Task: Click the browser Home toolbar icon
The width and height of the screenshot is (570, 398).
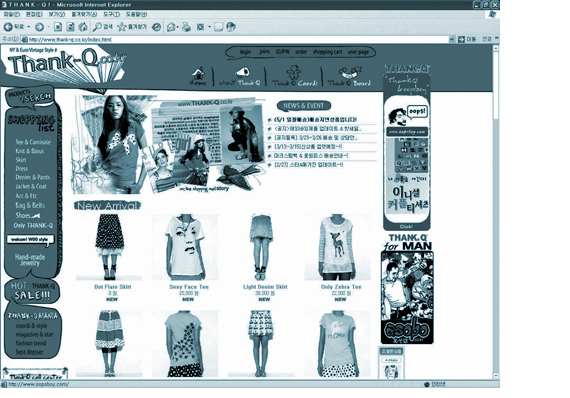Action: (x=83, y=27)
